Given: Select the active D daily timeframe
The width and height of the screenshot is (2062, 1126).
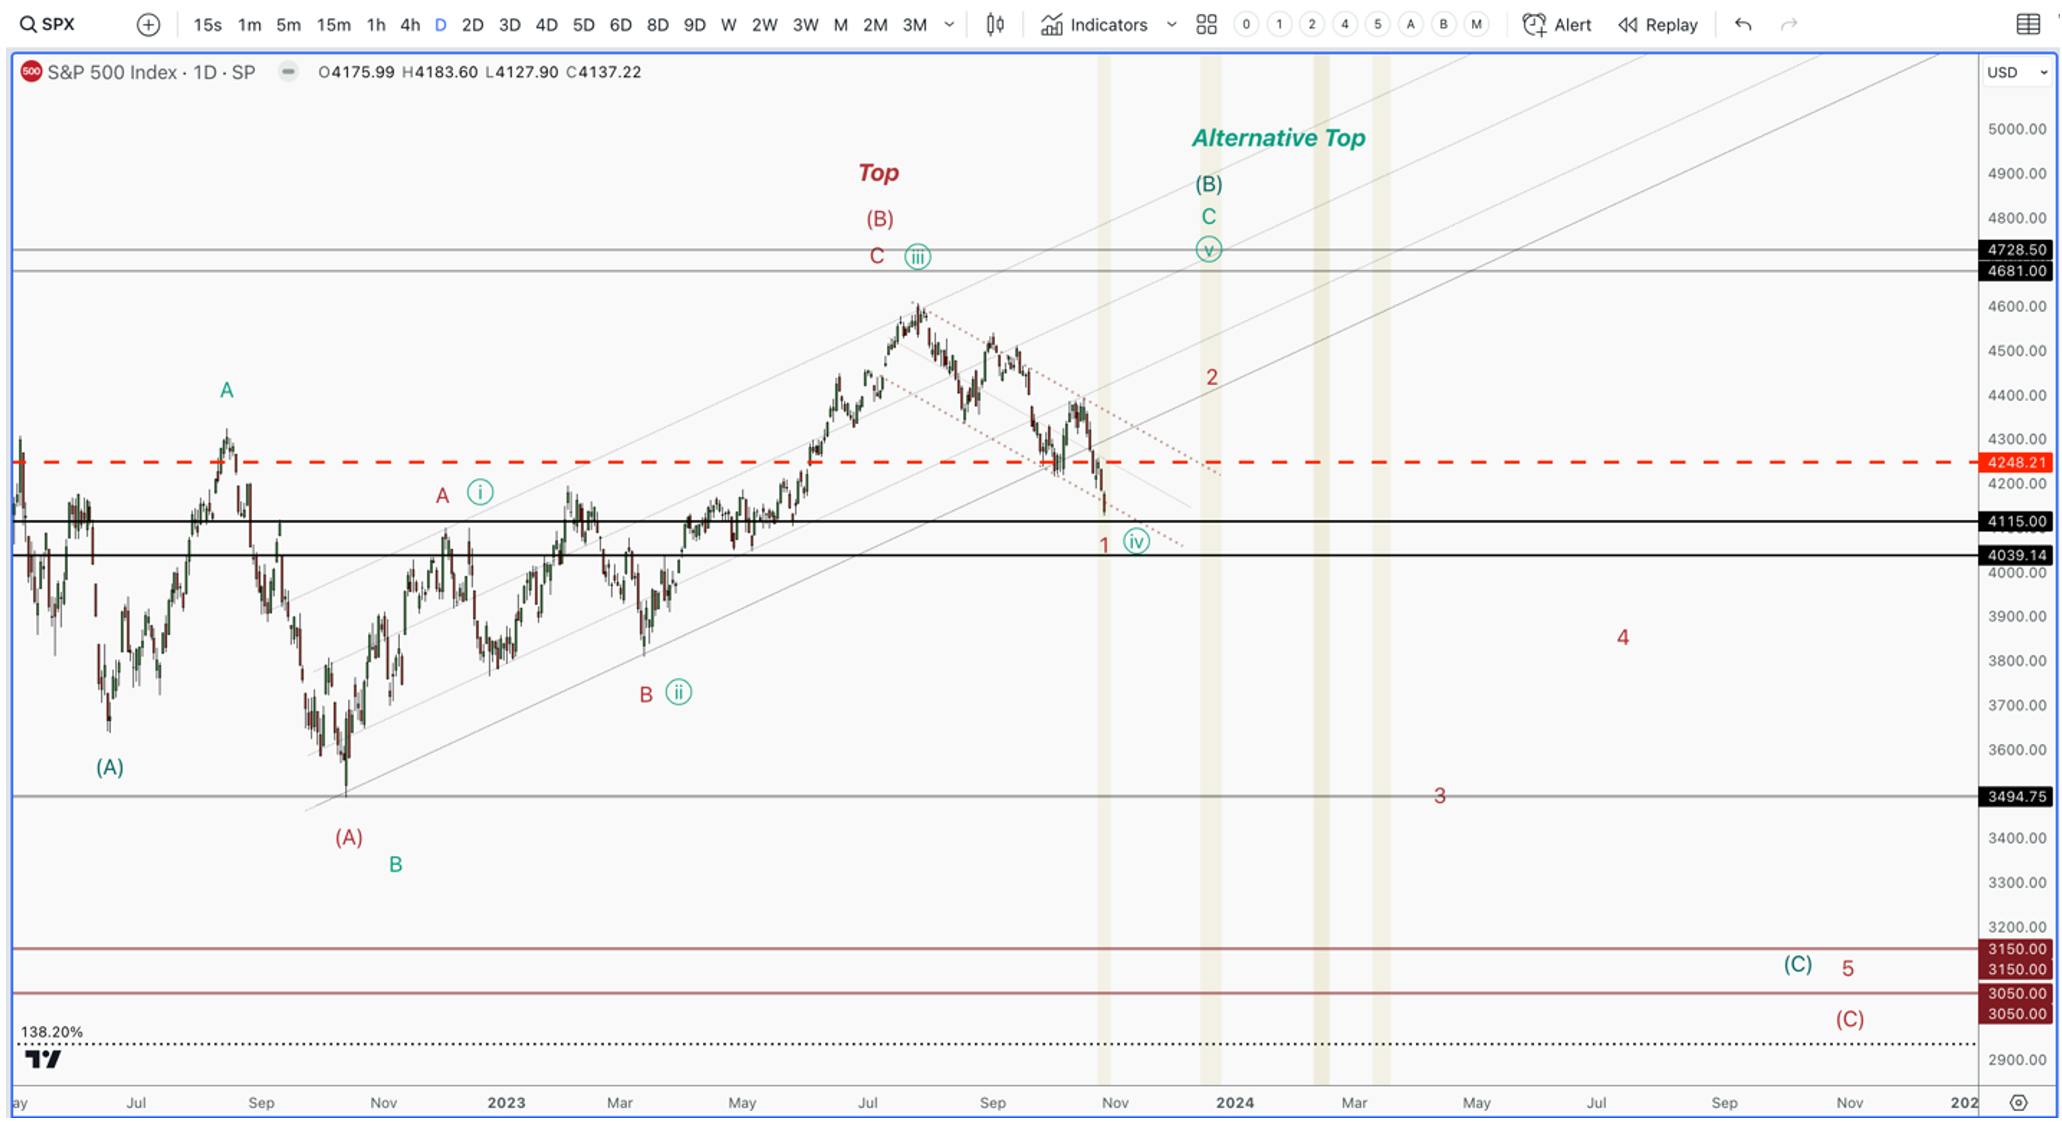Looking at the screenshot, I should tap(440, 24).
